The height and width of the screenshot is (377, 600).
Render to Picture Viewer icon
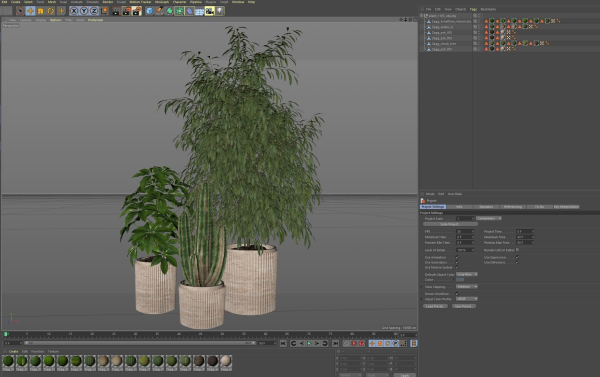coord(126,11)
